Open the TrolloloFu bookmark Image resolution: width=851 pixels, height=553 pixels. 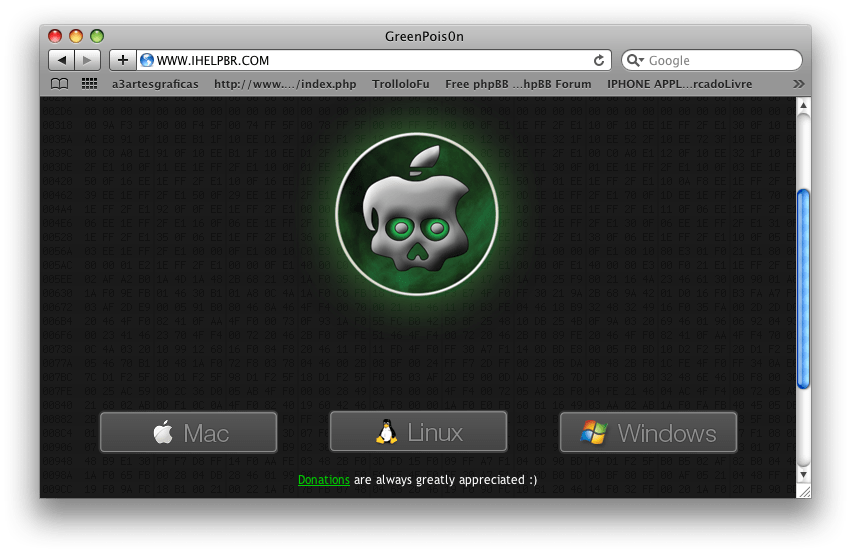(401, 84)
